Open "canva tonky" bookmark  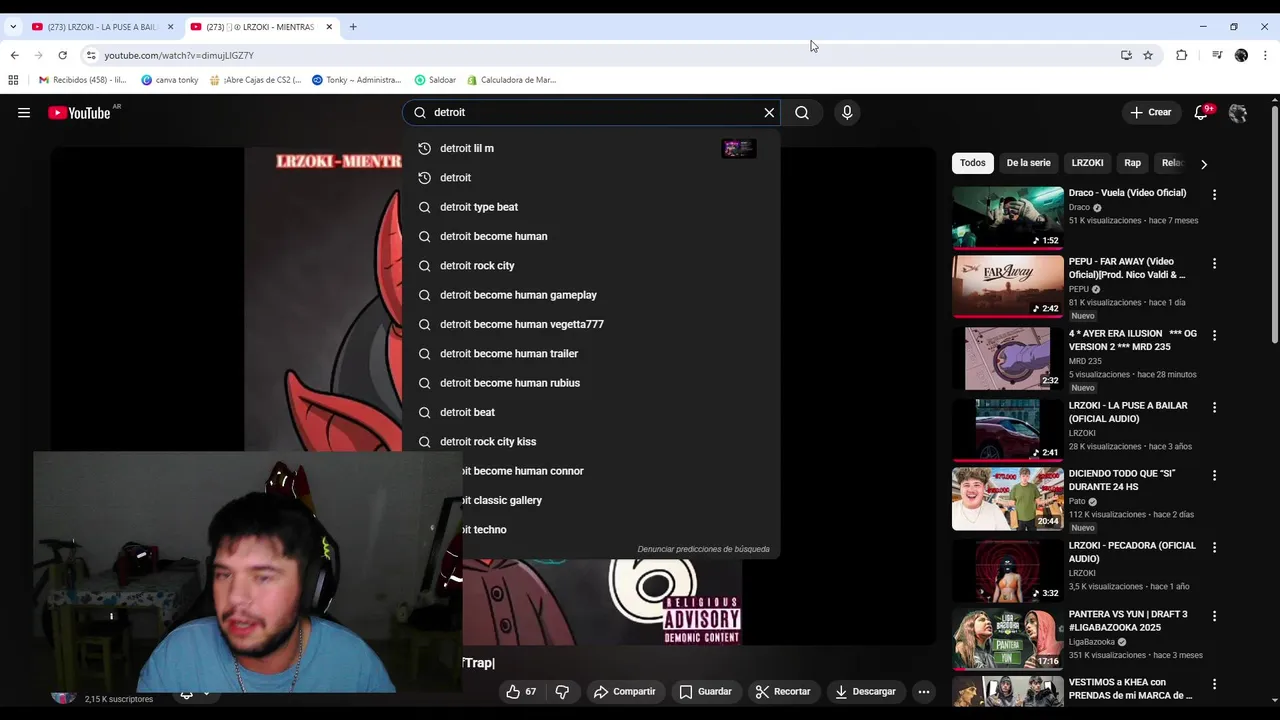point(170,80)
